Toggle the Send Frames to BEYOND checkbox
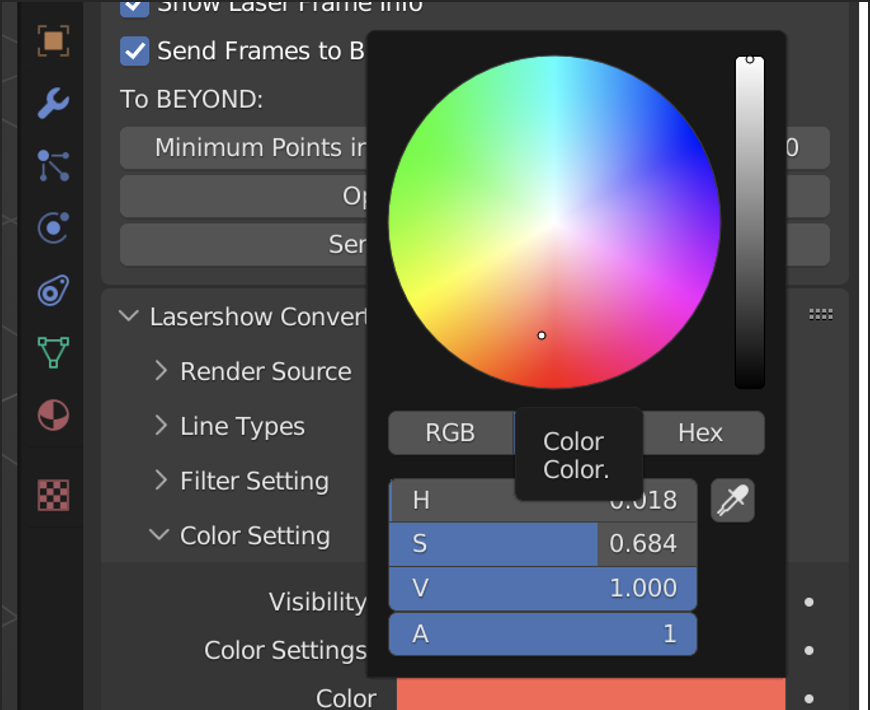Screen dimensions: 870x710 135,51
